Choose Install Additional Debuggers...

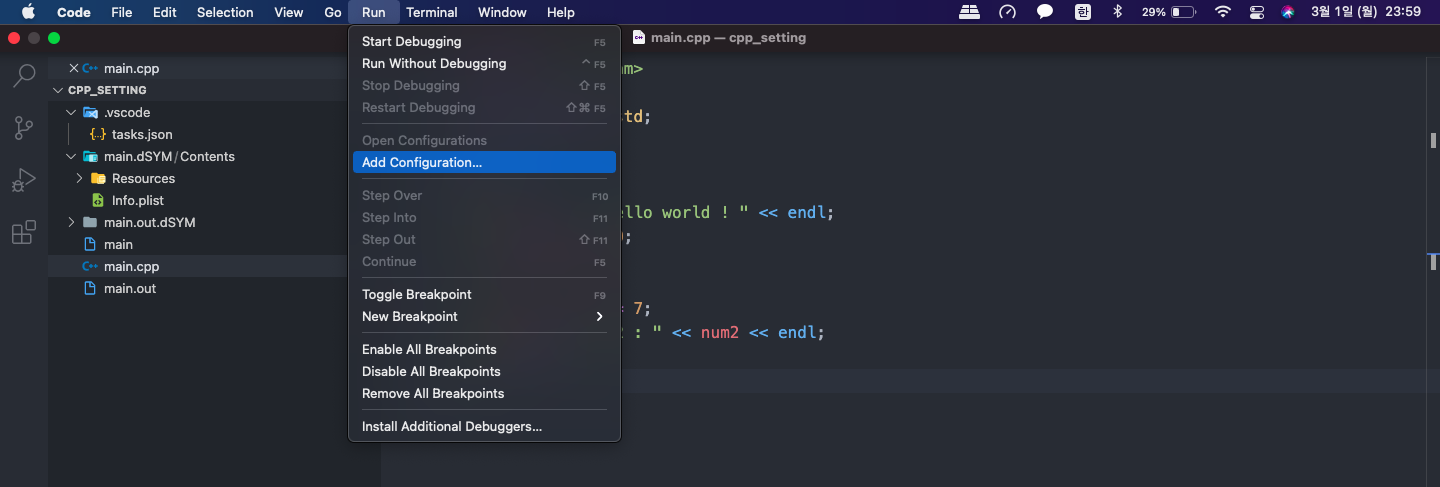(484, 427)
